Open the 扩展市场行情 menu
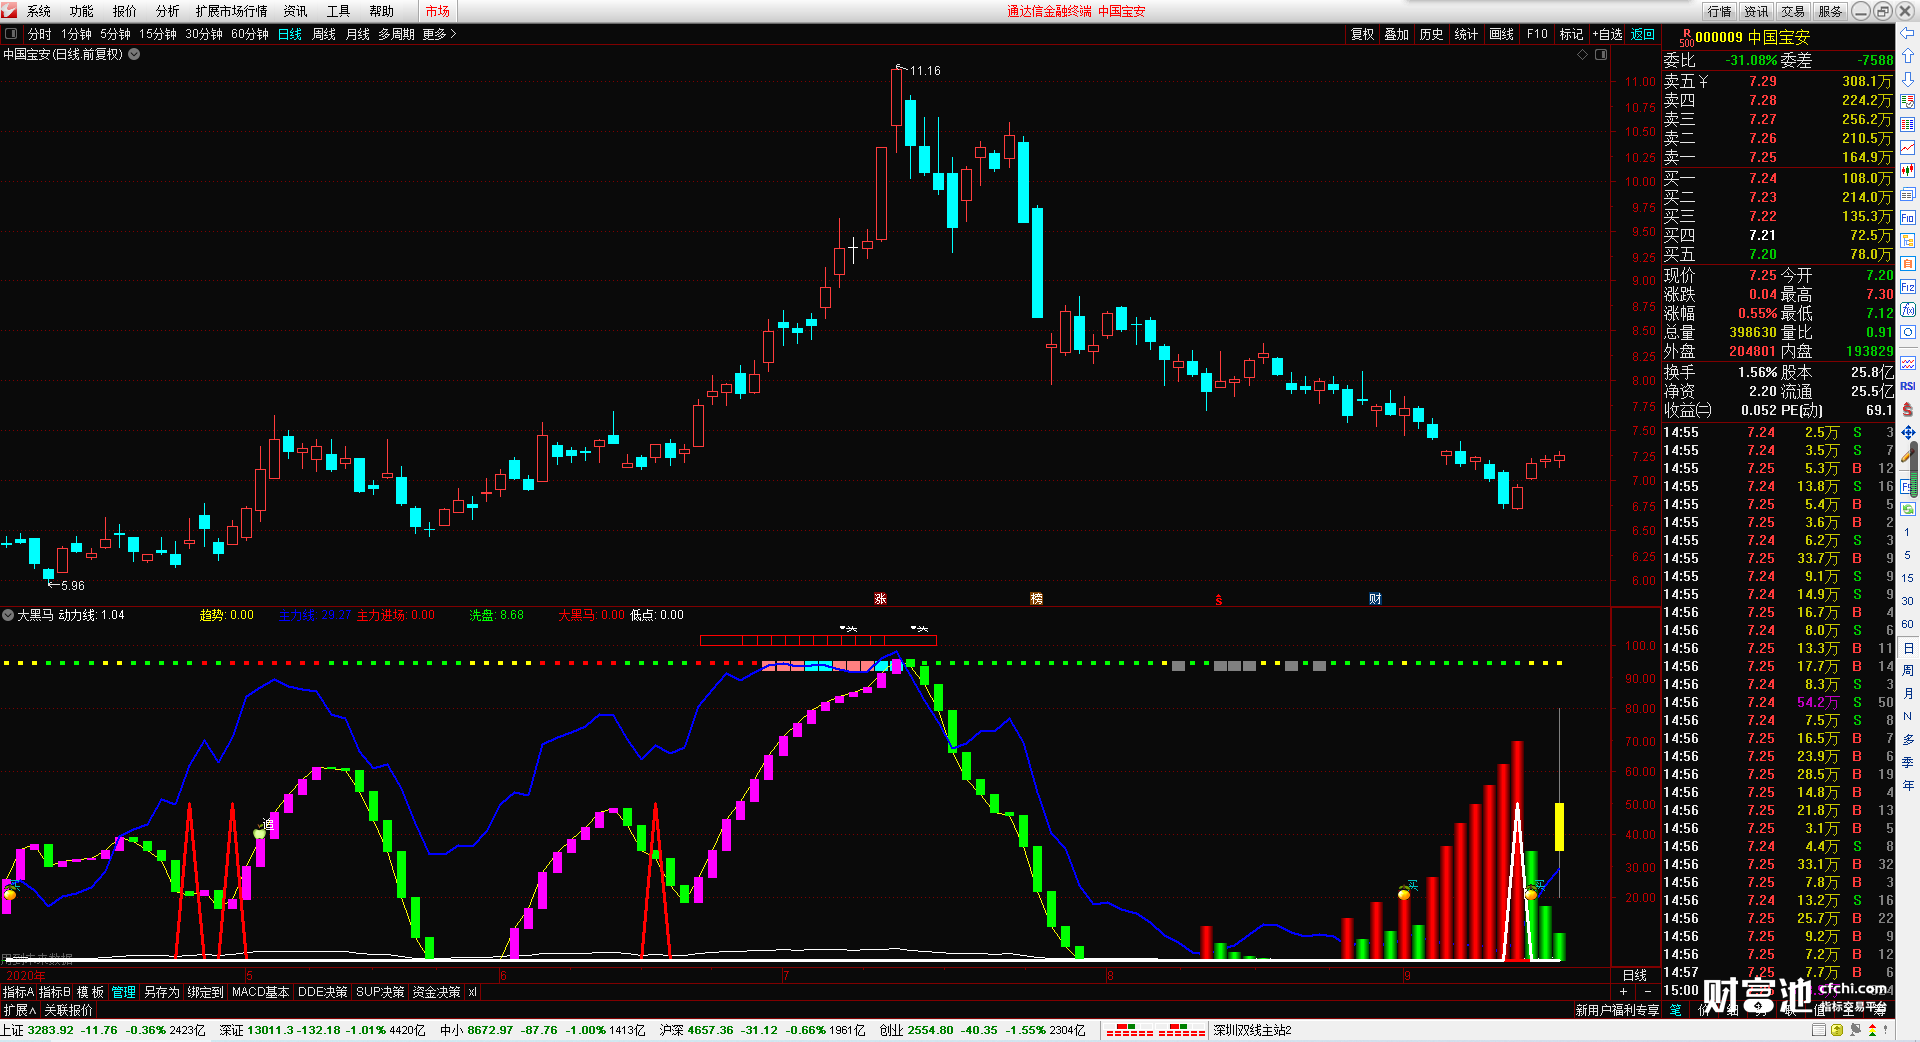The height and width of the screenshot is (1042, 1920). (232, 11)
